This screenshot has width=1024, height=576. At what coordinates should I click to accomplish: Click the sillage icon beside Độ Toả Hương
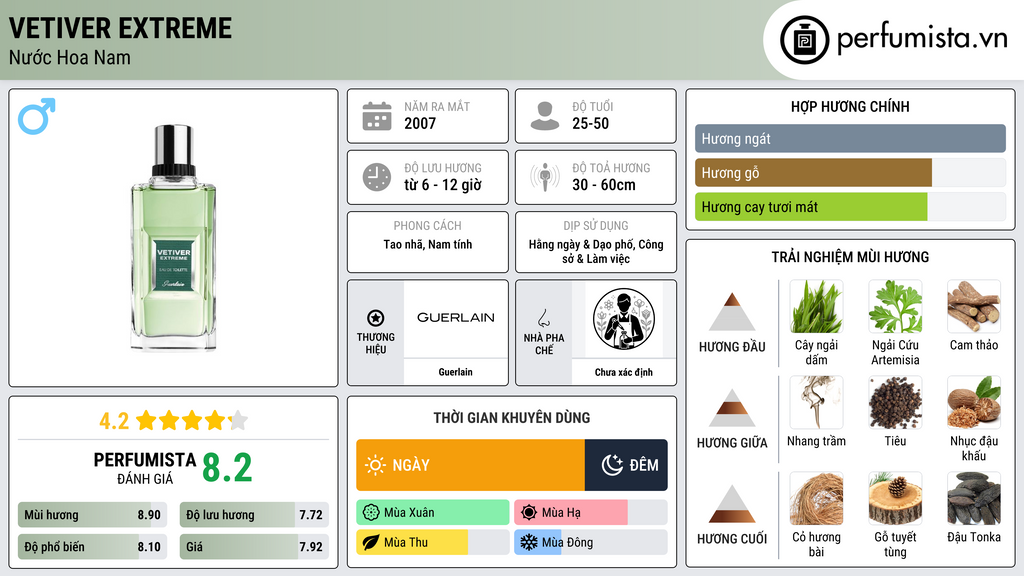pos(545,177)
